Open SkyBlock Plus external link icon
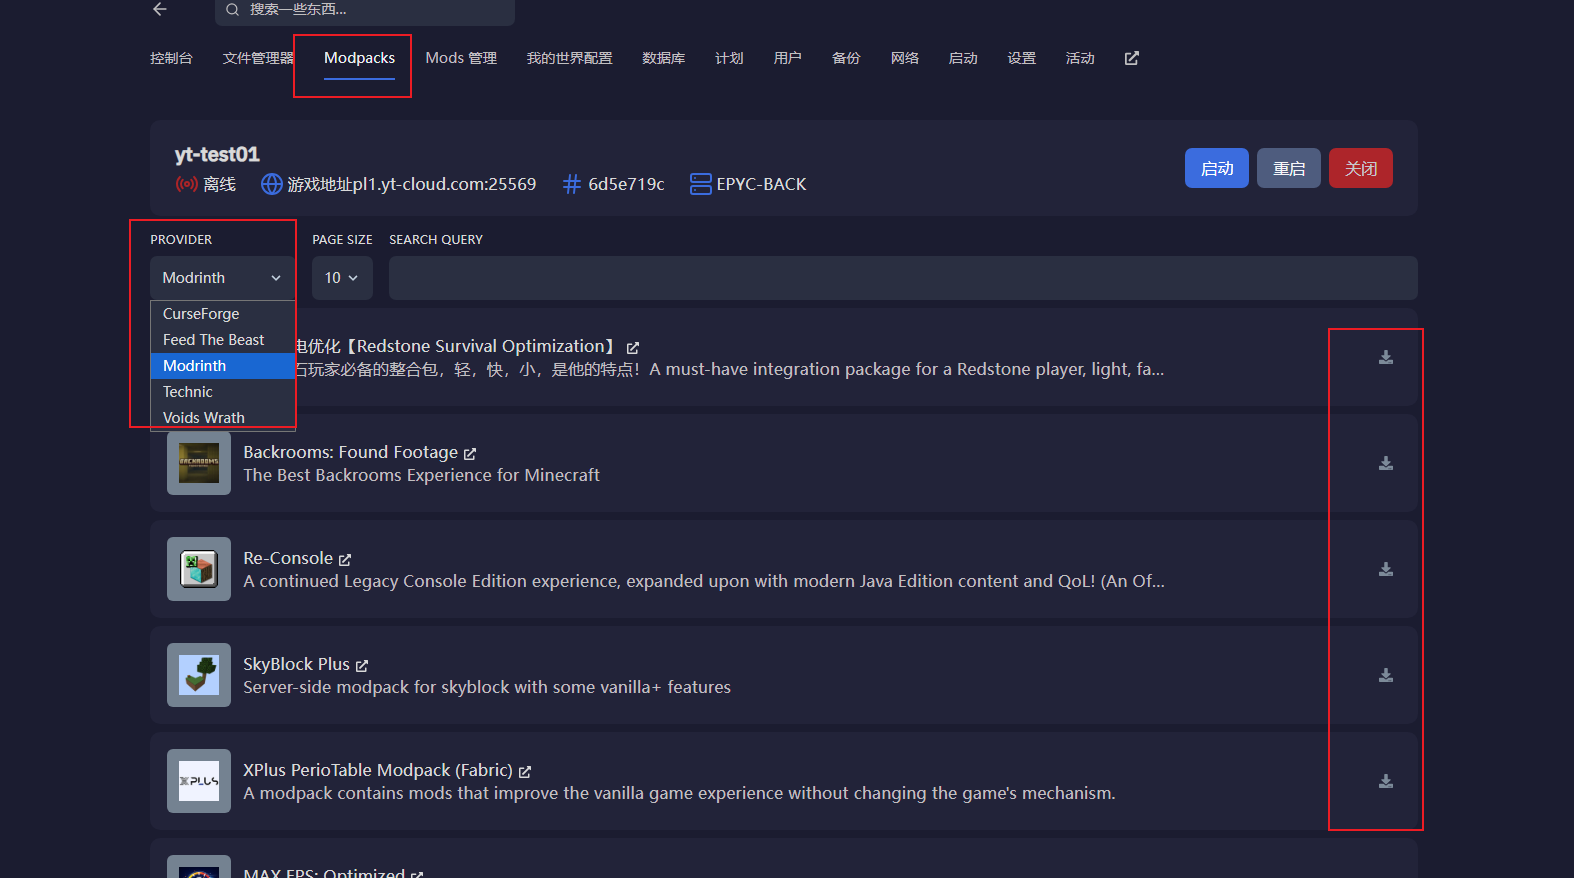 click(x=362, y=666)
